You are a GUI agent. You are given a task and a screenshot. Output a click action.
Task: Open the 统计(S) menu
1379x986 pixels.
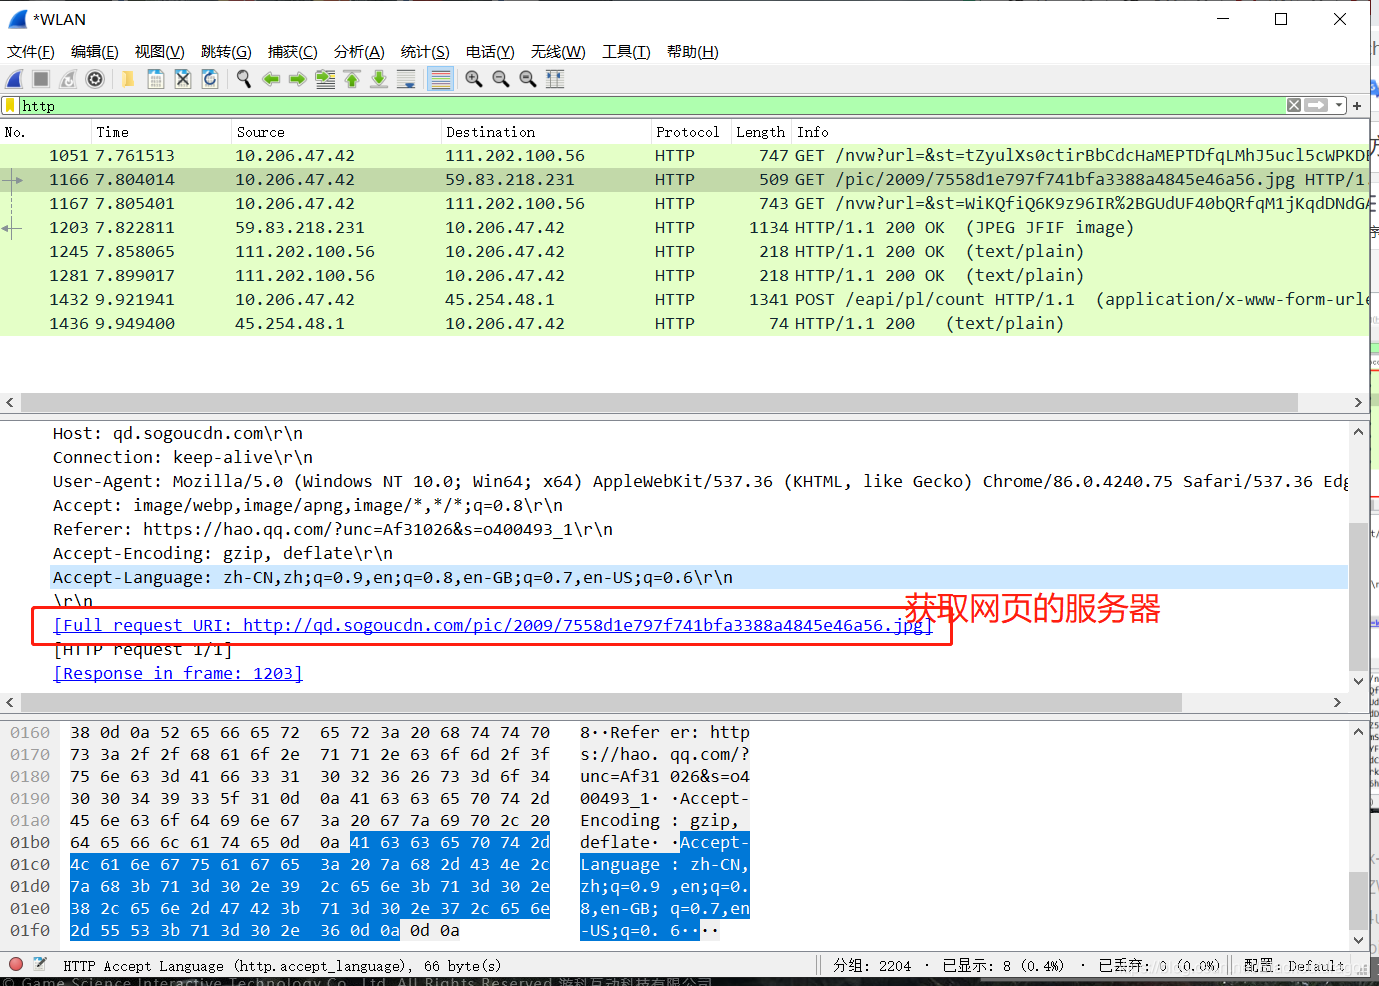425,52
